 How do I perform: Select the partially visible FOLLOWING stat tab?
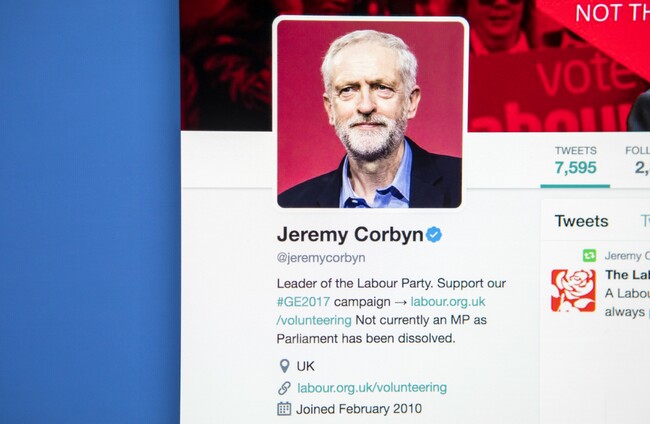(x=638, y=161)
